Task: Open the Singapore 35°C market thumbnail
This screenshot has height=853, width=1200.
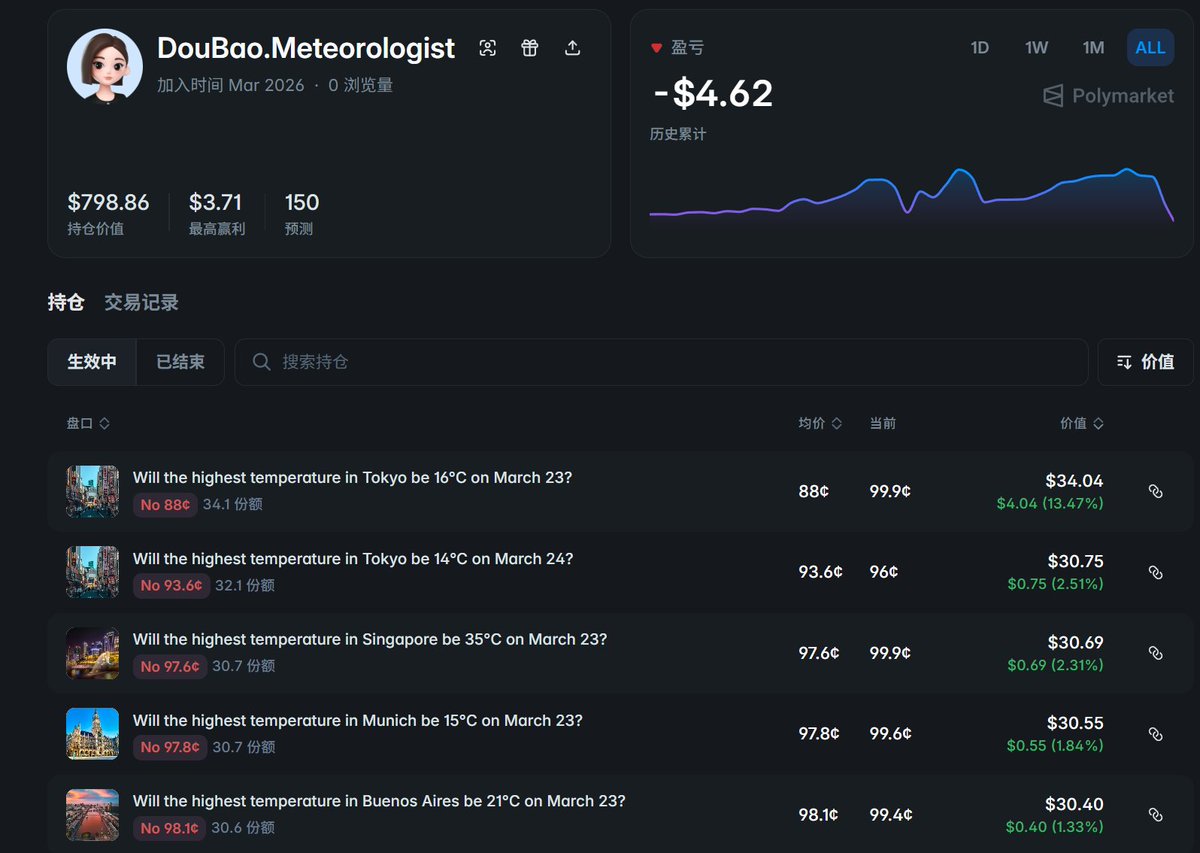Action: click(x=93, y=653)
